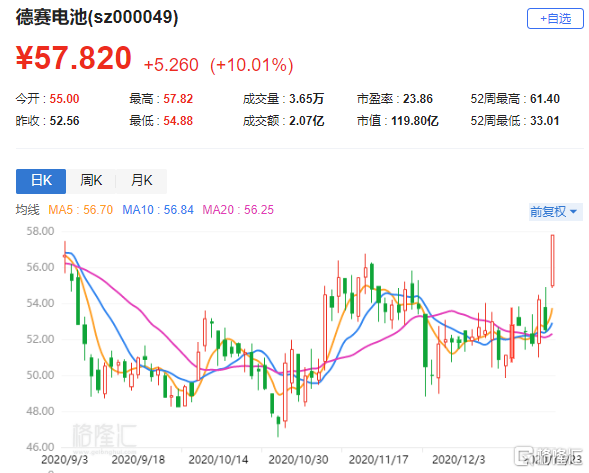Click the 市盈率 value 23.86

click(418, 99)
